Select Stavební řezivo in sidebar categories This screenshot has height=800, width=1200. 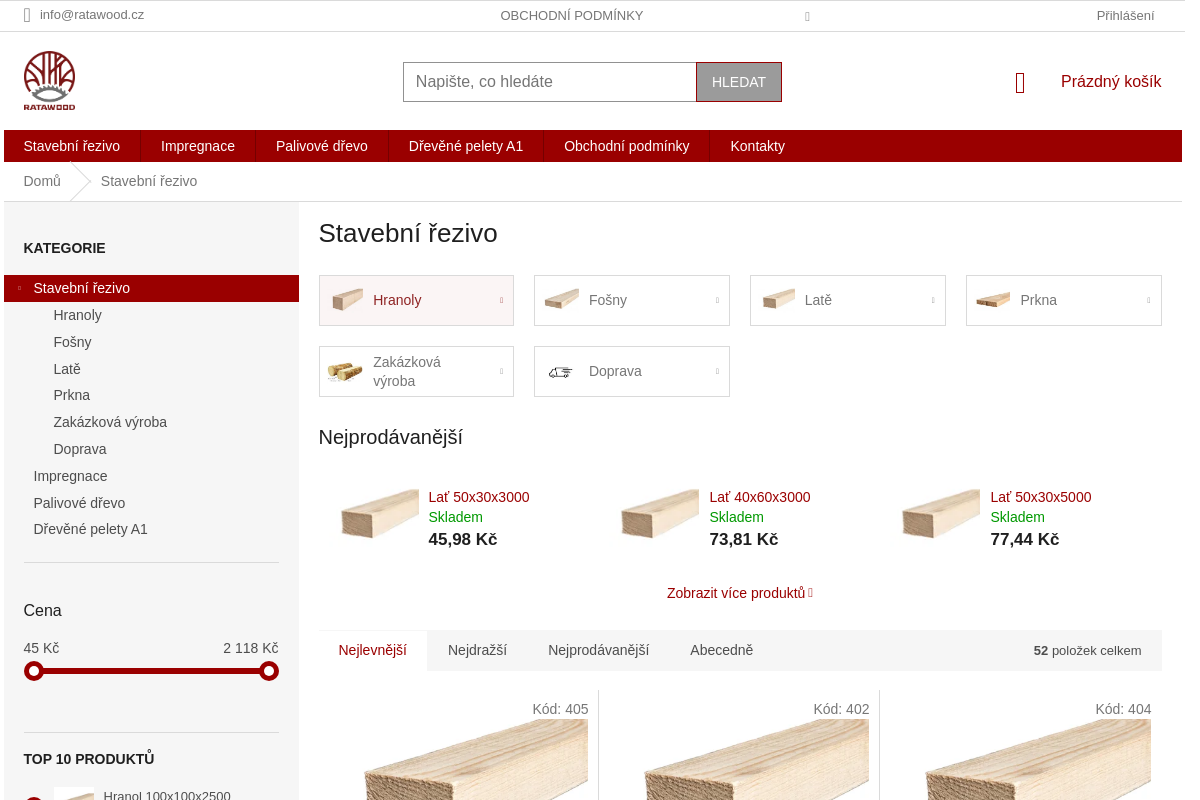coord(151,288)
